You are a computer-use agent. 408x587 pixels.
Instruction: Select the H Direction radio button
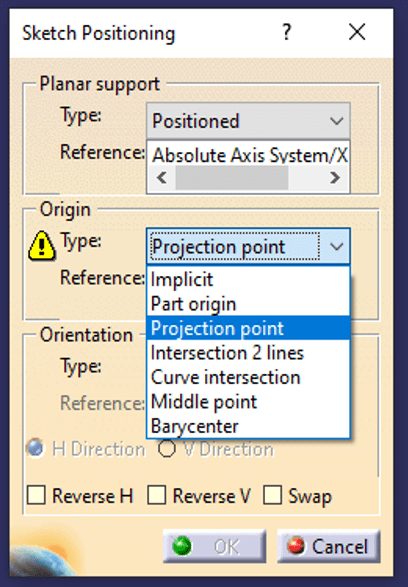[x=36, y=448]
